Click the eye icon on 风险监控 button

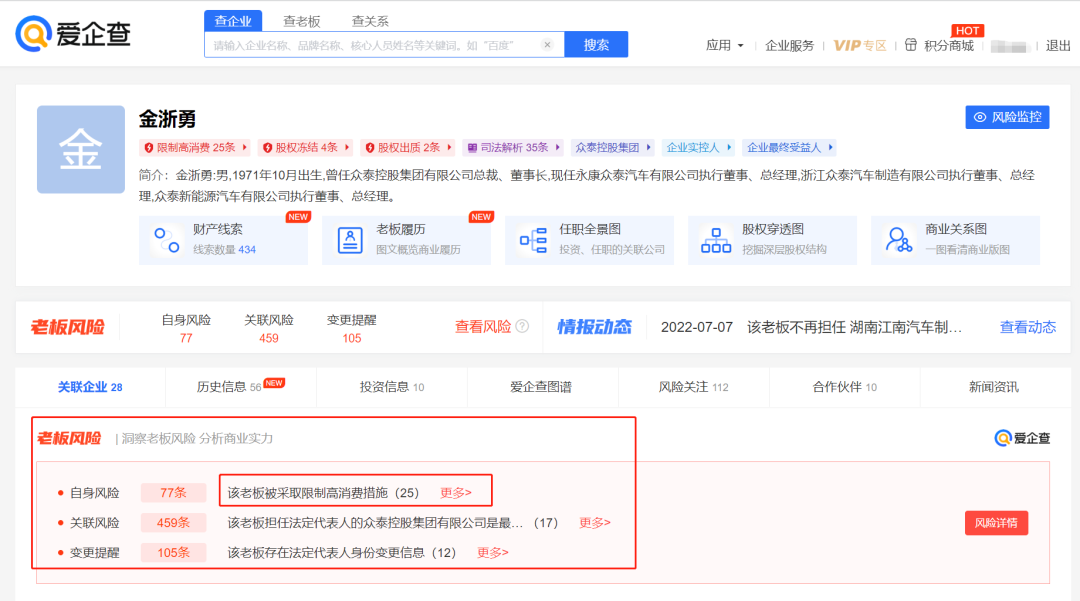point(979,117)
